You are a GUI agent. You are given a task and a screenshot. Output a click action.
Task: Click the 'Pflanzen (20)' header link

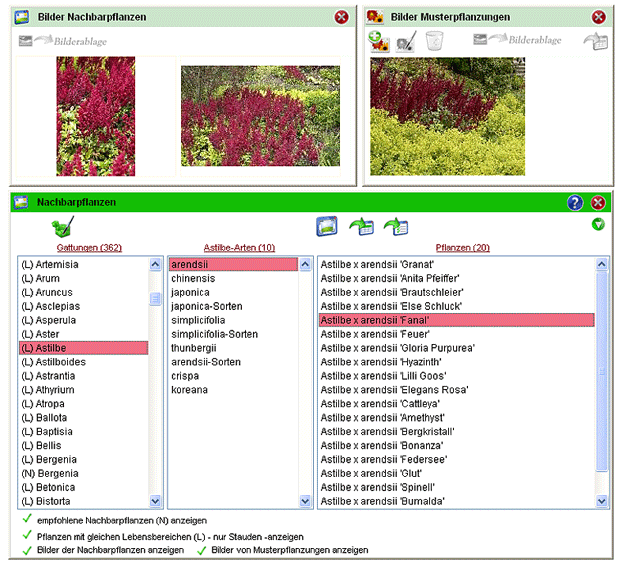click(463, 248)
